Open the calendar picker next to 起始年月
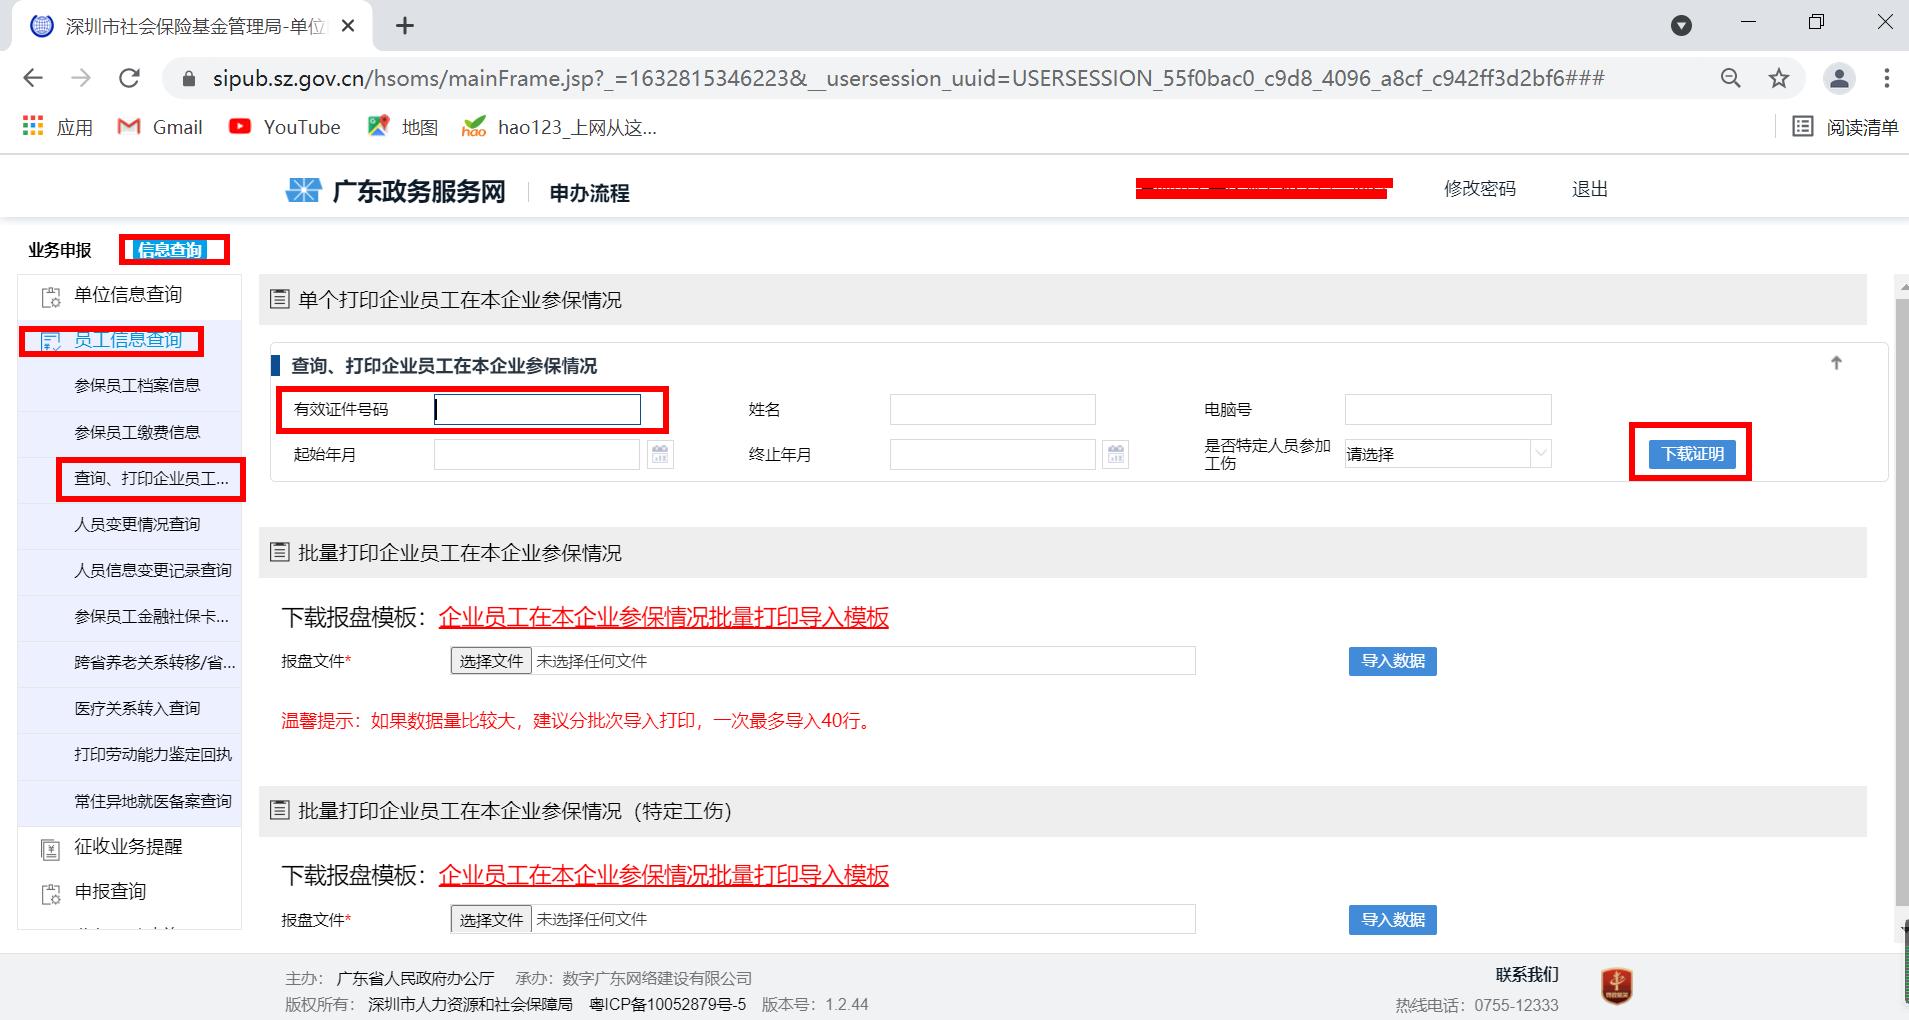The image size is (1909, 1020). (659, 453)
